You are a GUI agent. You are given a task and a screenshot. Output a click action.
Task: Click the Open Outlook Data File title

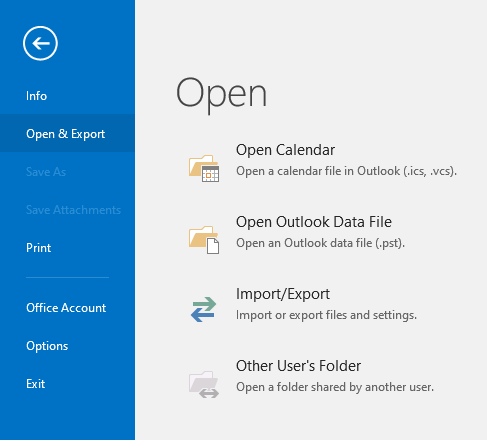coord(314,222)
